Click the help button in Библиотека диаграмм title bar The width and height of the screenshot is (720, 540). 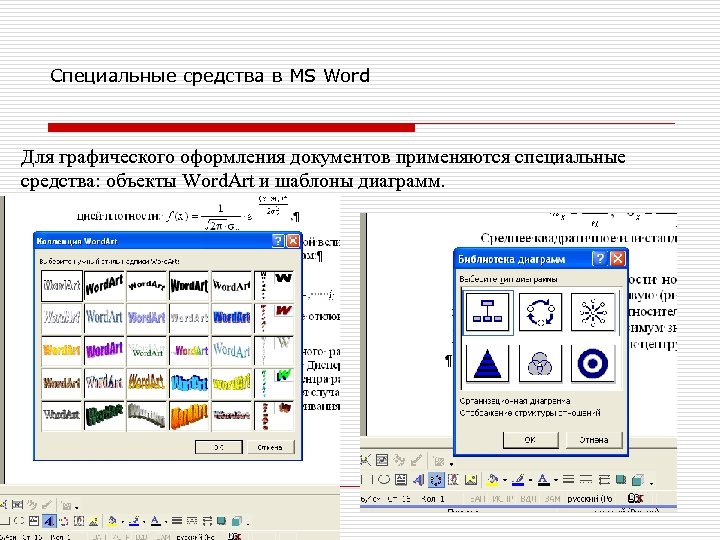point(599,259)
